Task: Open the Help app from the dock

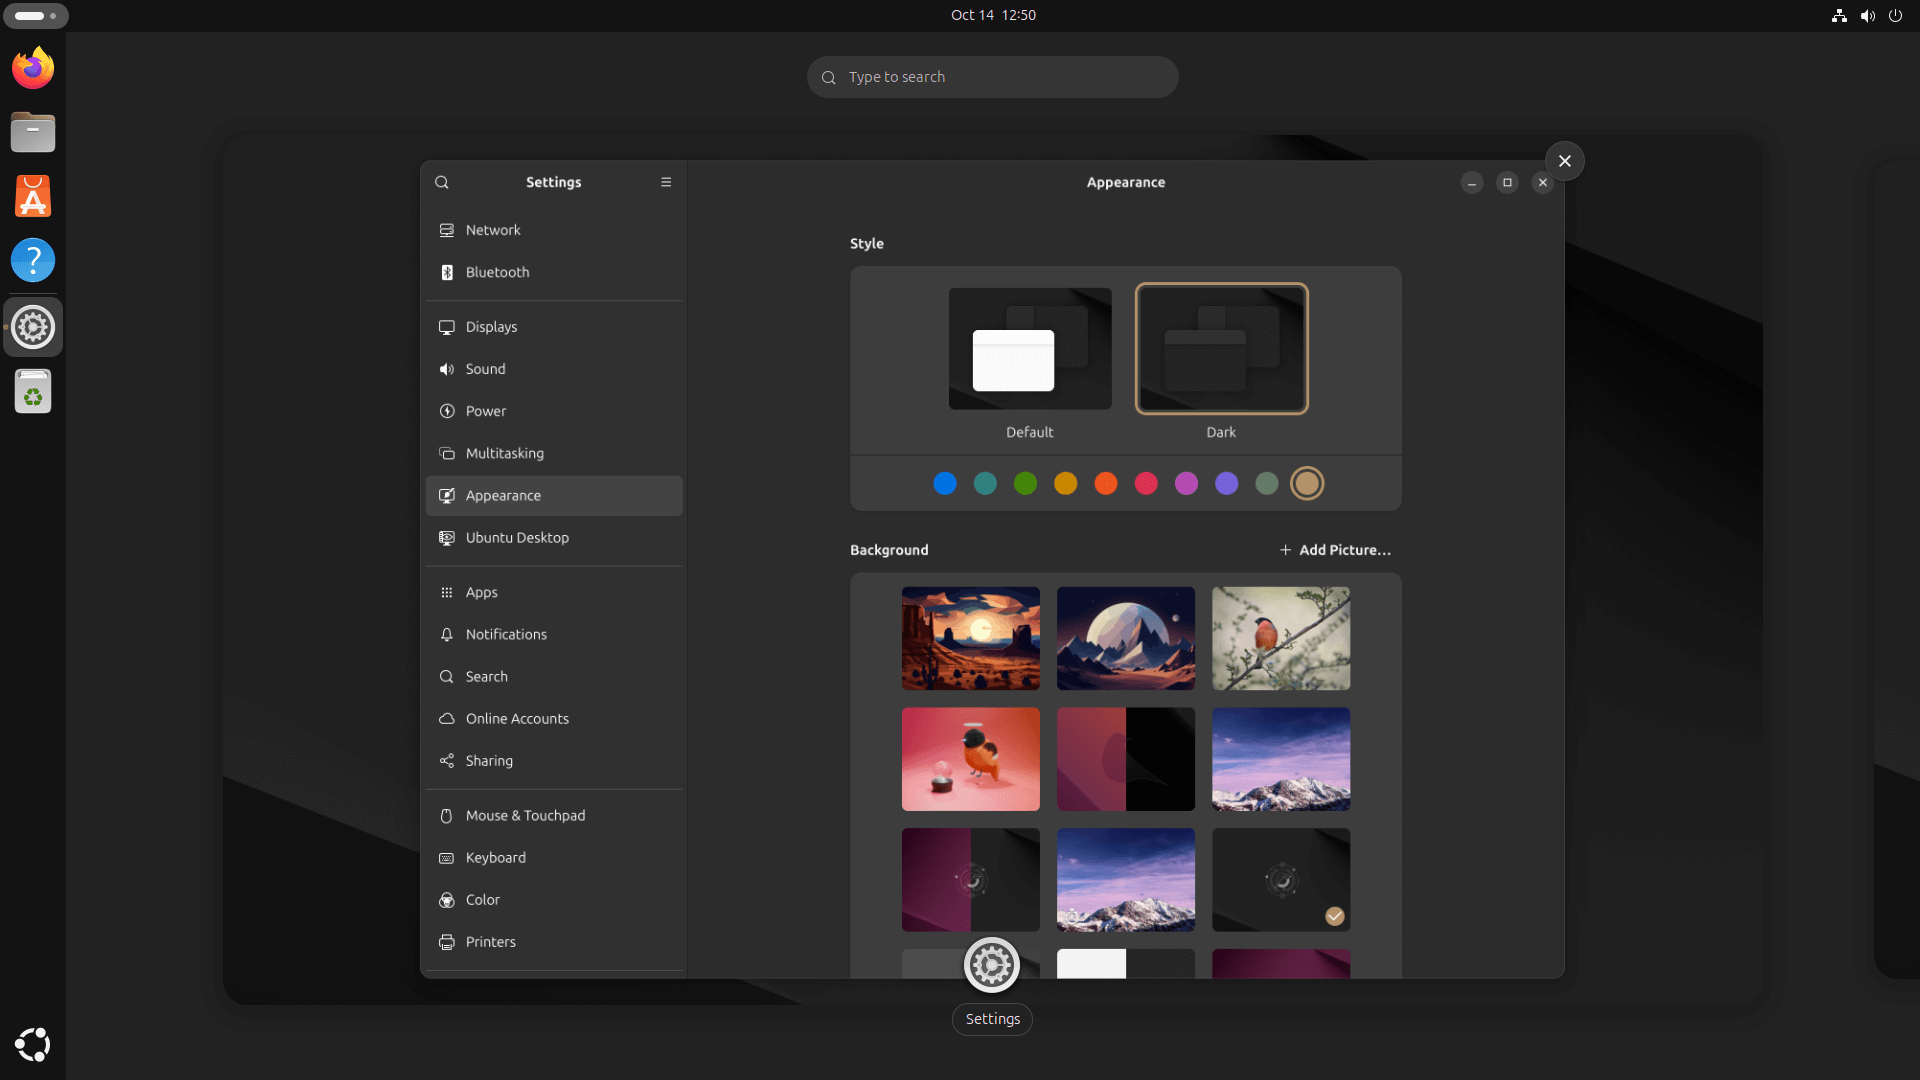Action: pos(32,260)
